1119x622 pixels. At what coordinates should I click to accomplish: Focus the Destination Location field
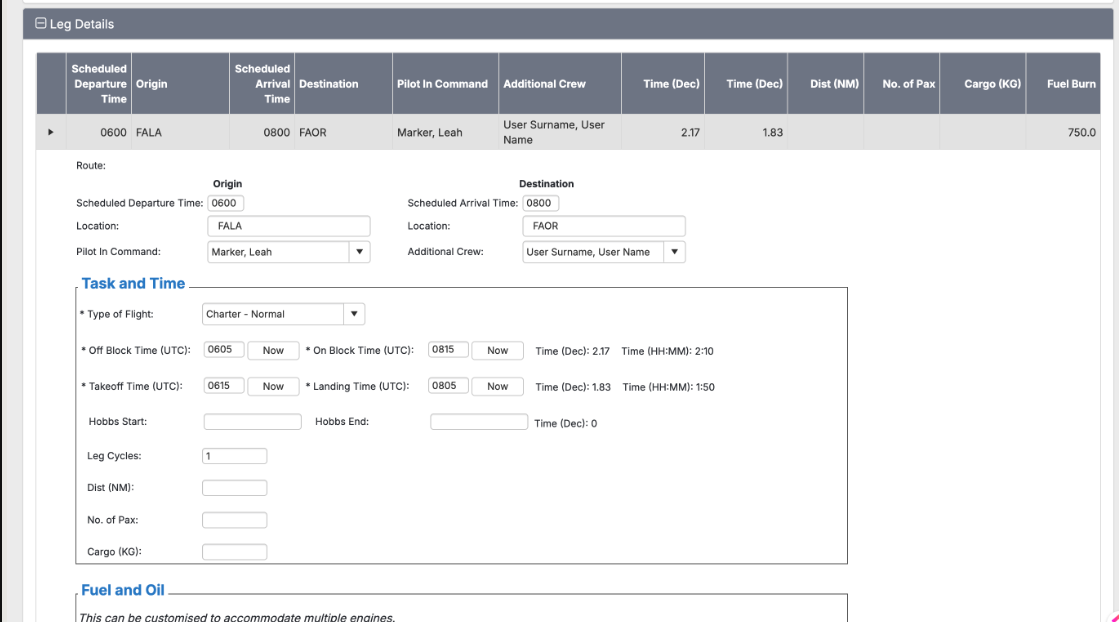pyautogui.click(x=604, y=226)
